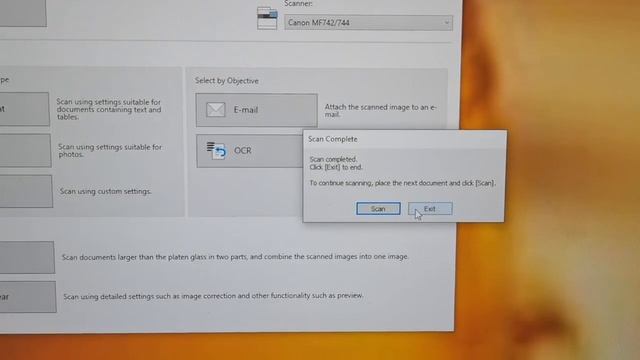Click the button beside 'Scan using detailed settings'
The width and height of the screenshot is (640, 360).
click(28, 297)
